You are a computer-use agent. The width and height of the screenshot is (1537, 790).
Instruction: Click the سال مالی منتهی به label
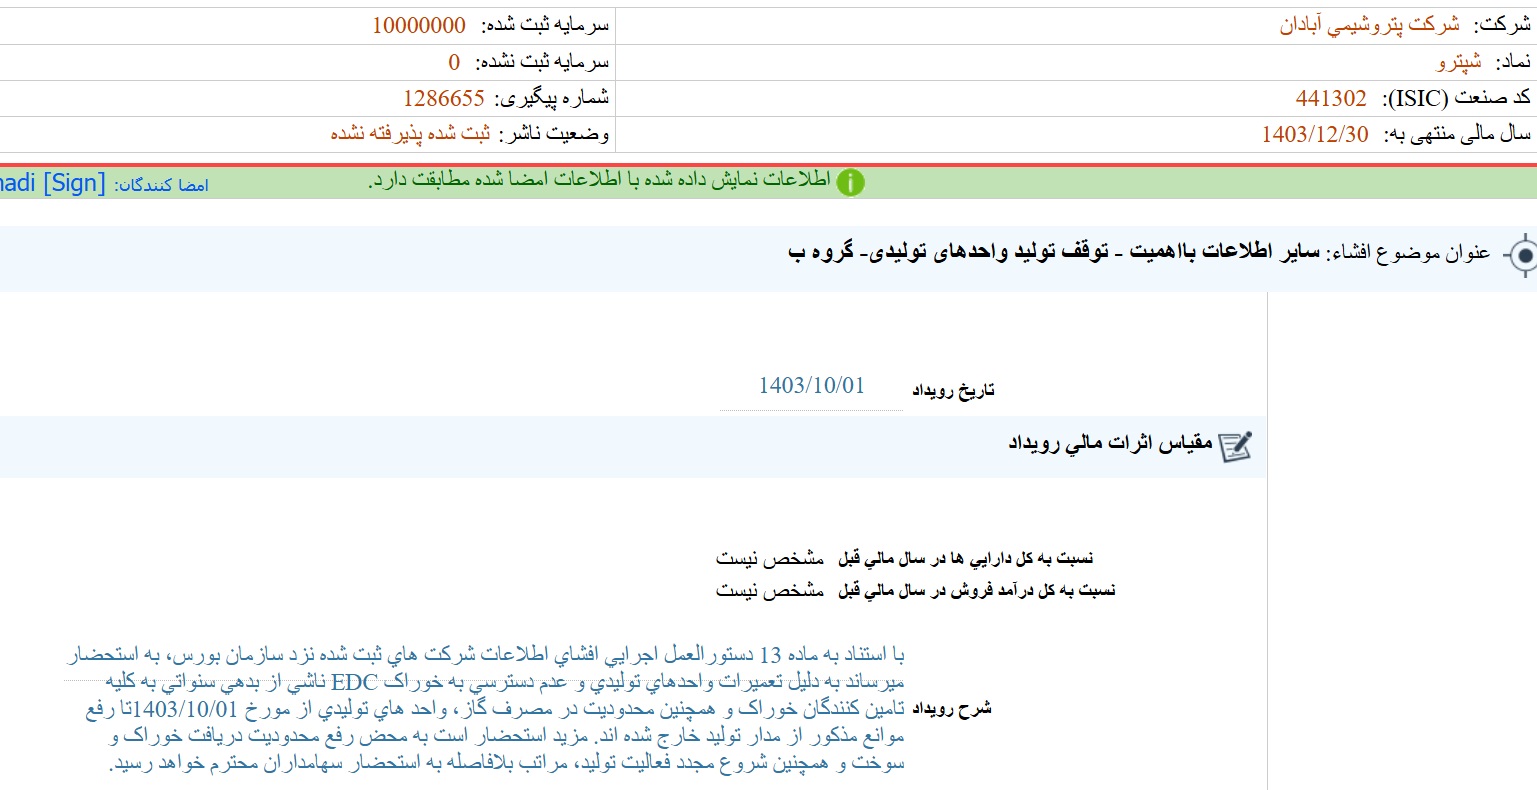pyautogui.click(x=1458, y=134)
